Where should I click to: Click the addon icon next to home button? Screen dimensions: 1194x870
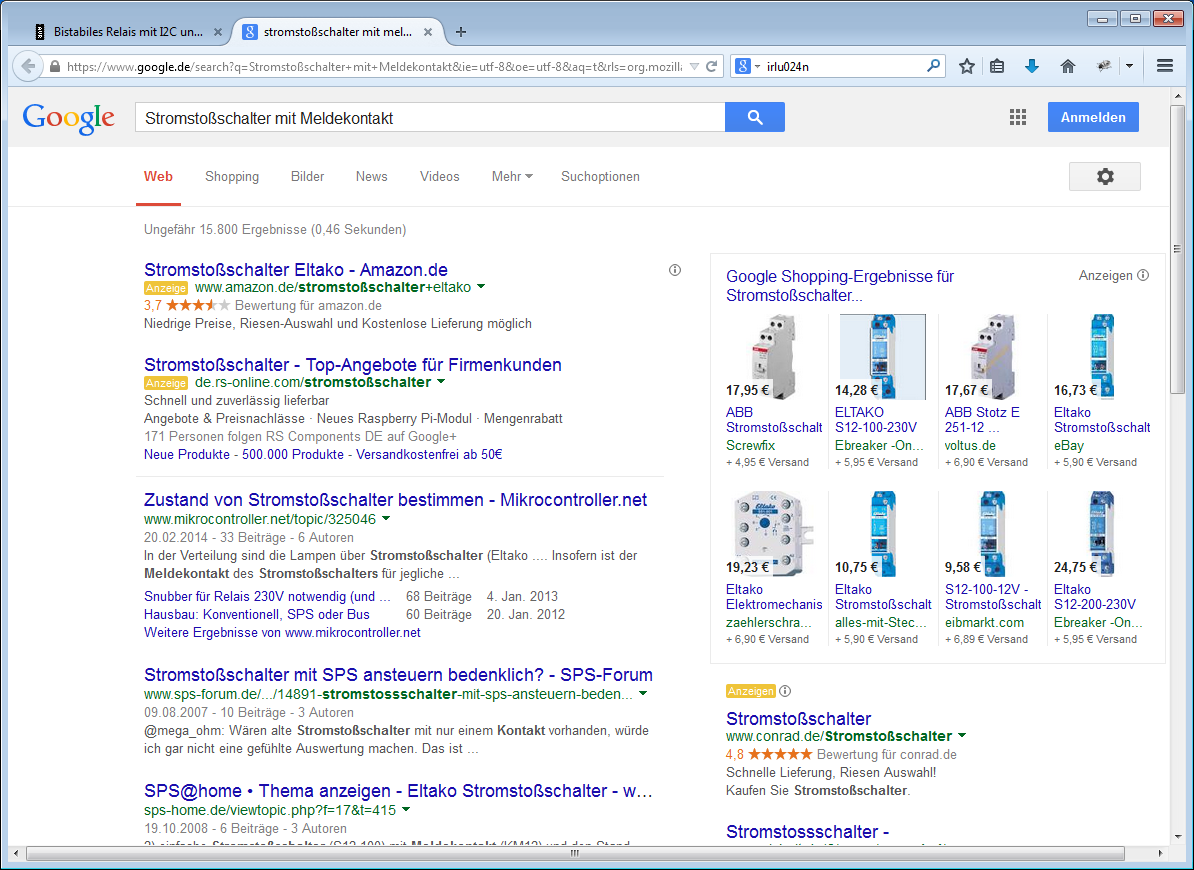coord(1104,66)
